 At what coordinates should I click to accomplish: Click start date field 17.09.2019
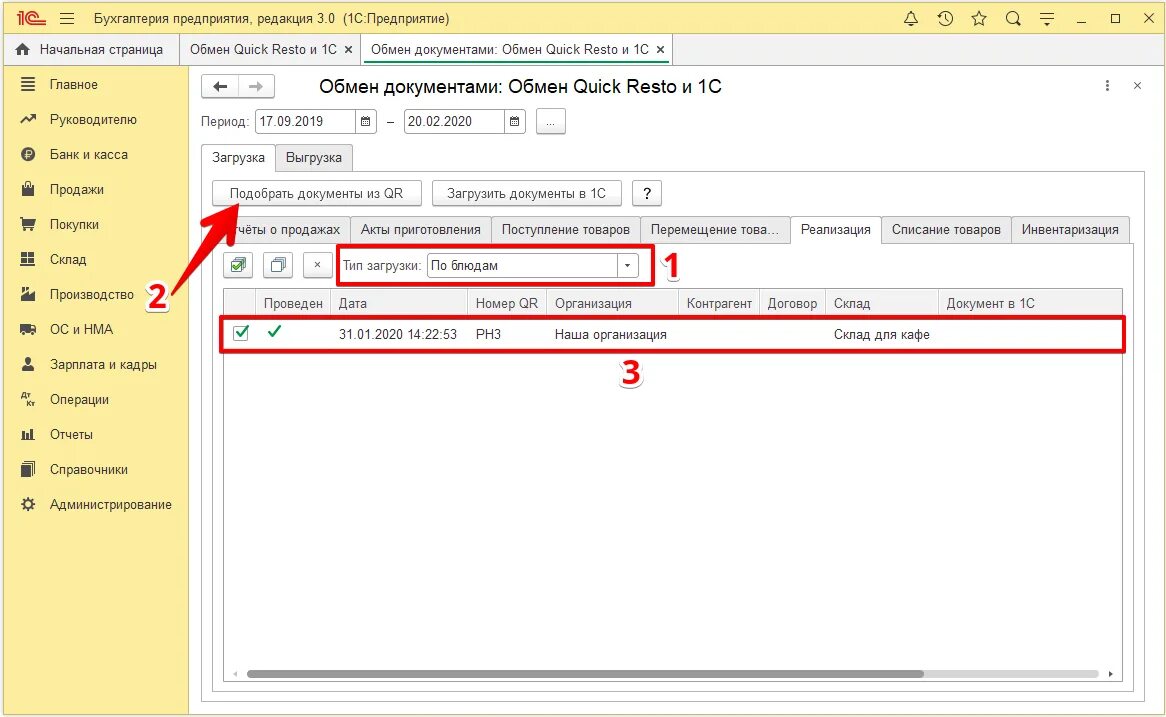(305, 121)
